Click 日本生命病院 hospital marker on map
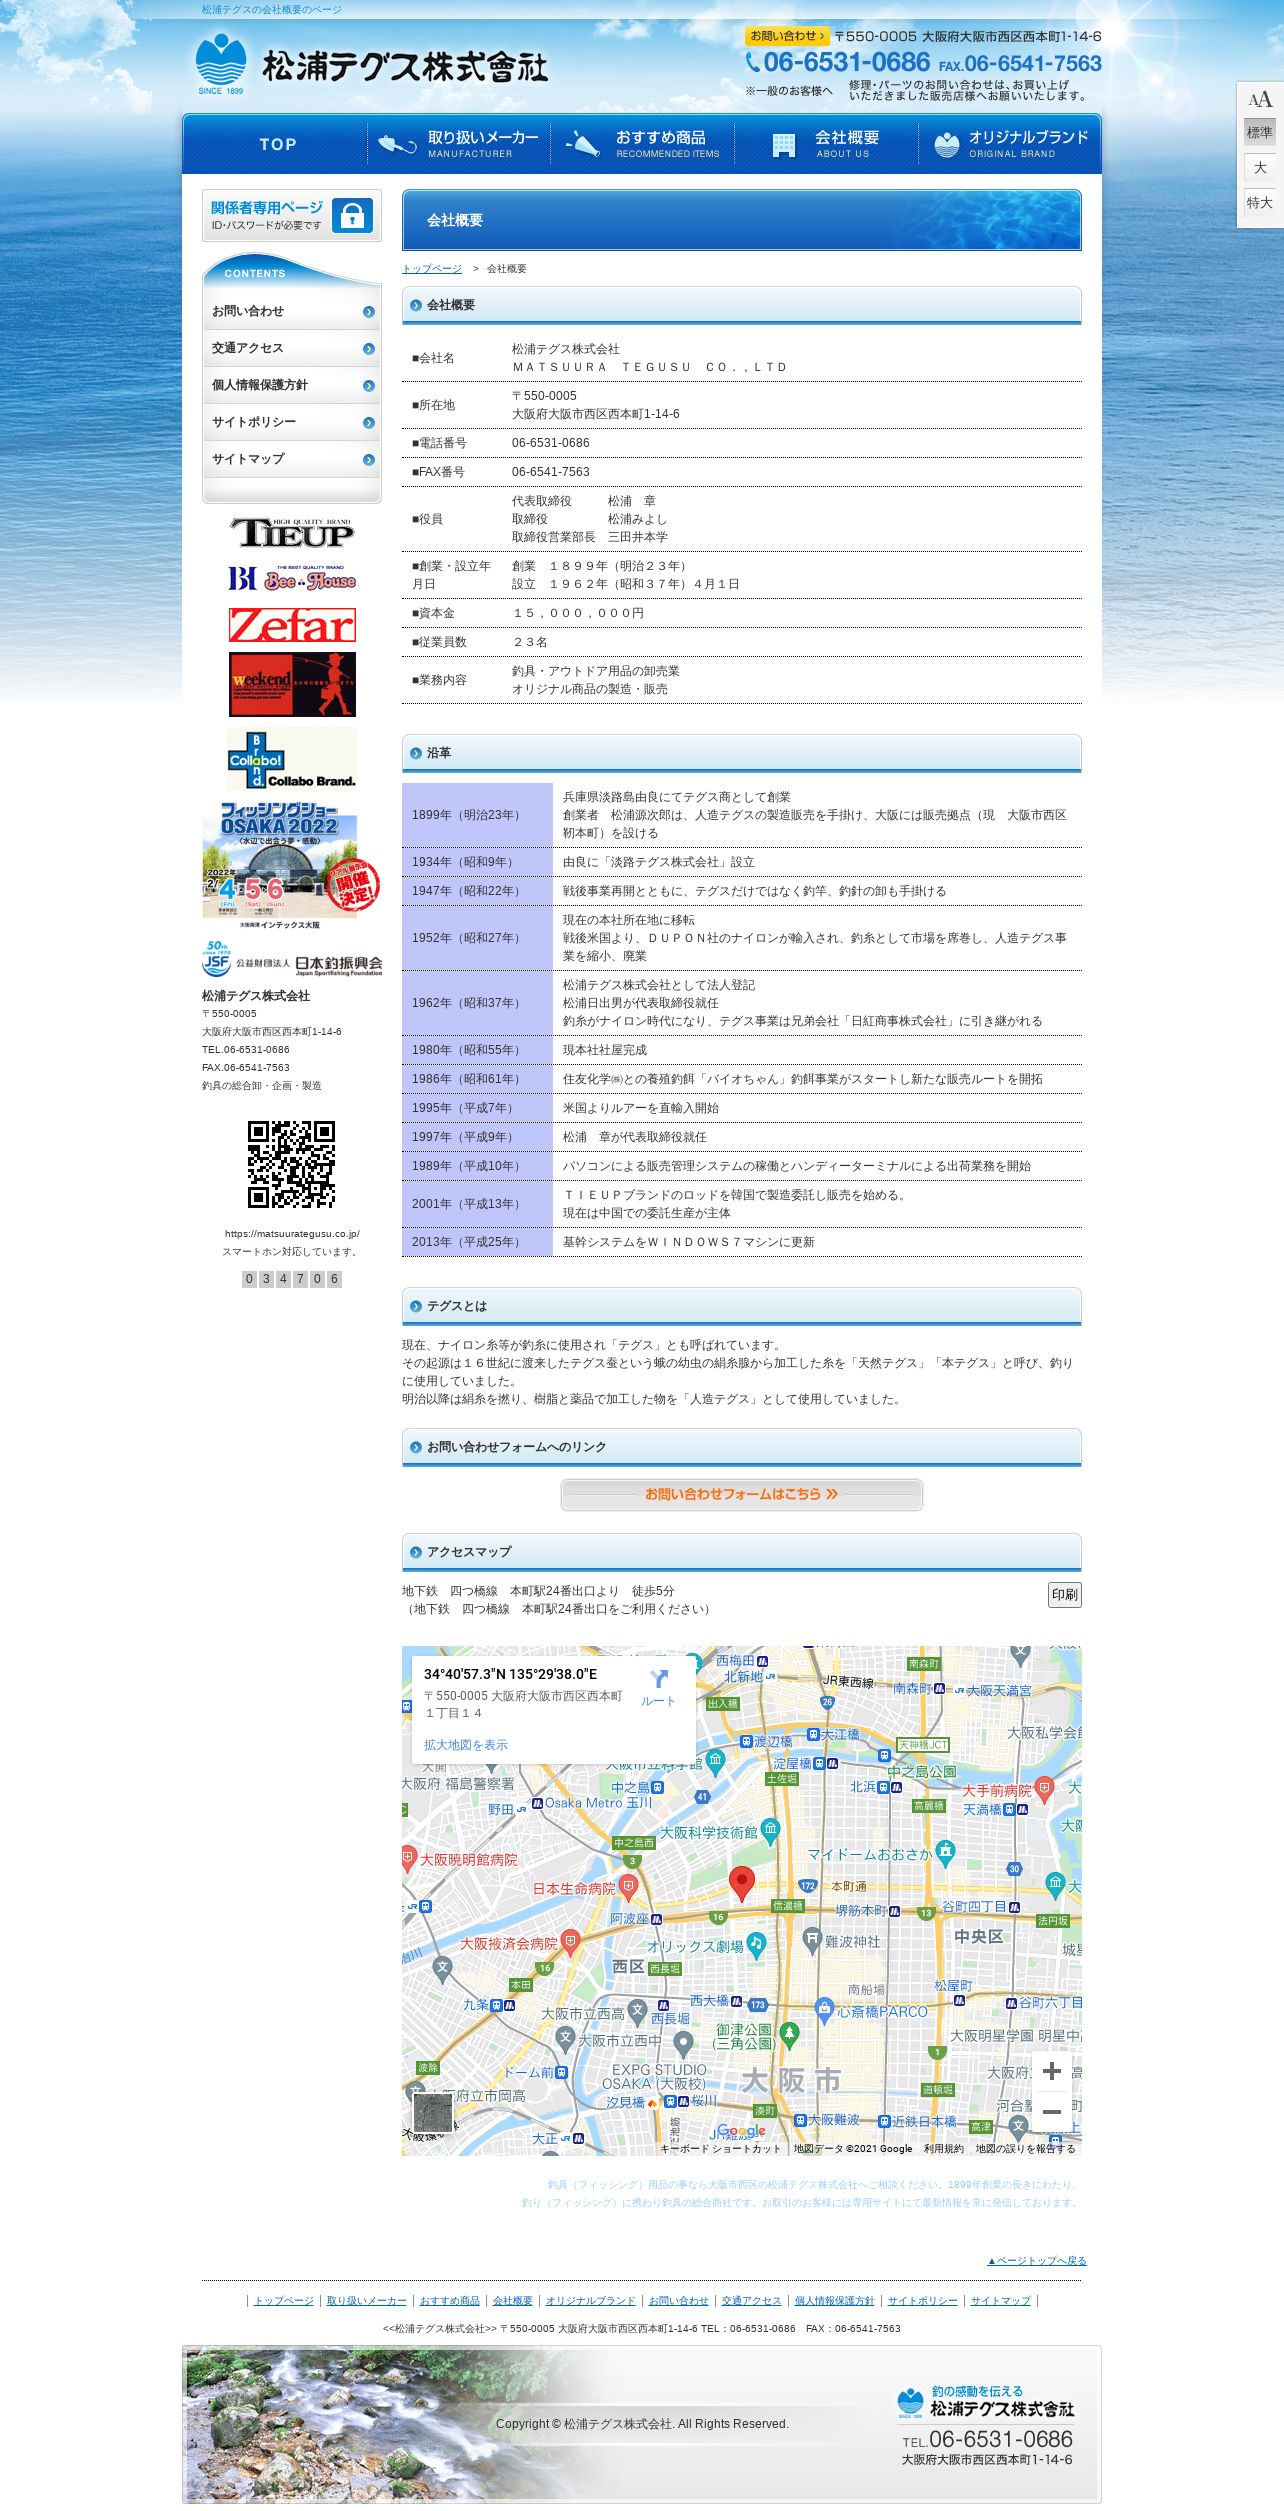Screen dimensions: 1284x2511 (x=628, y=1887)
